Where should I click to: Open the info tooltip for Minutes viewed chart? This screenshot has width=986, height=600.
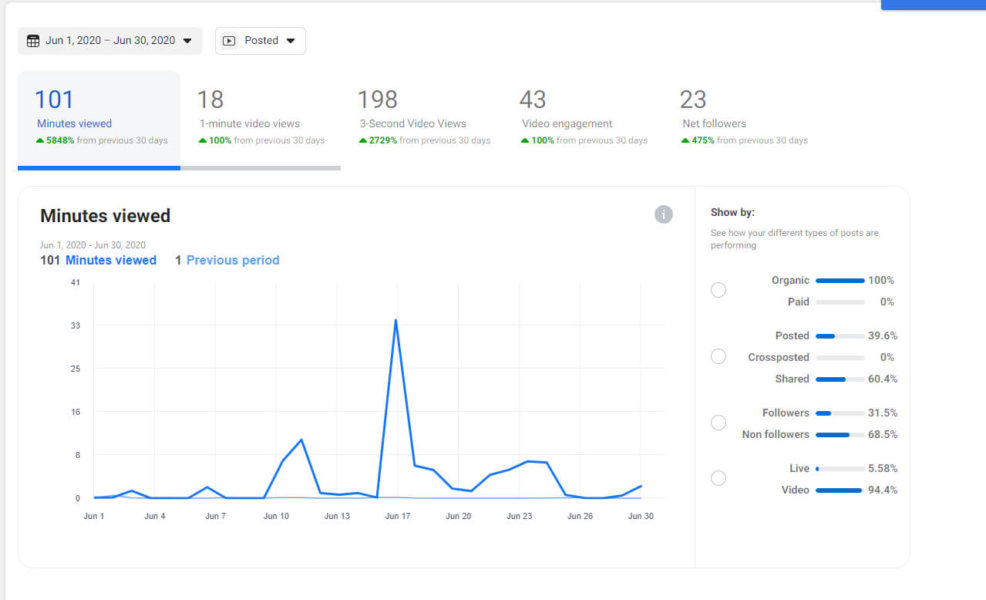(663, 214)
